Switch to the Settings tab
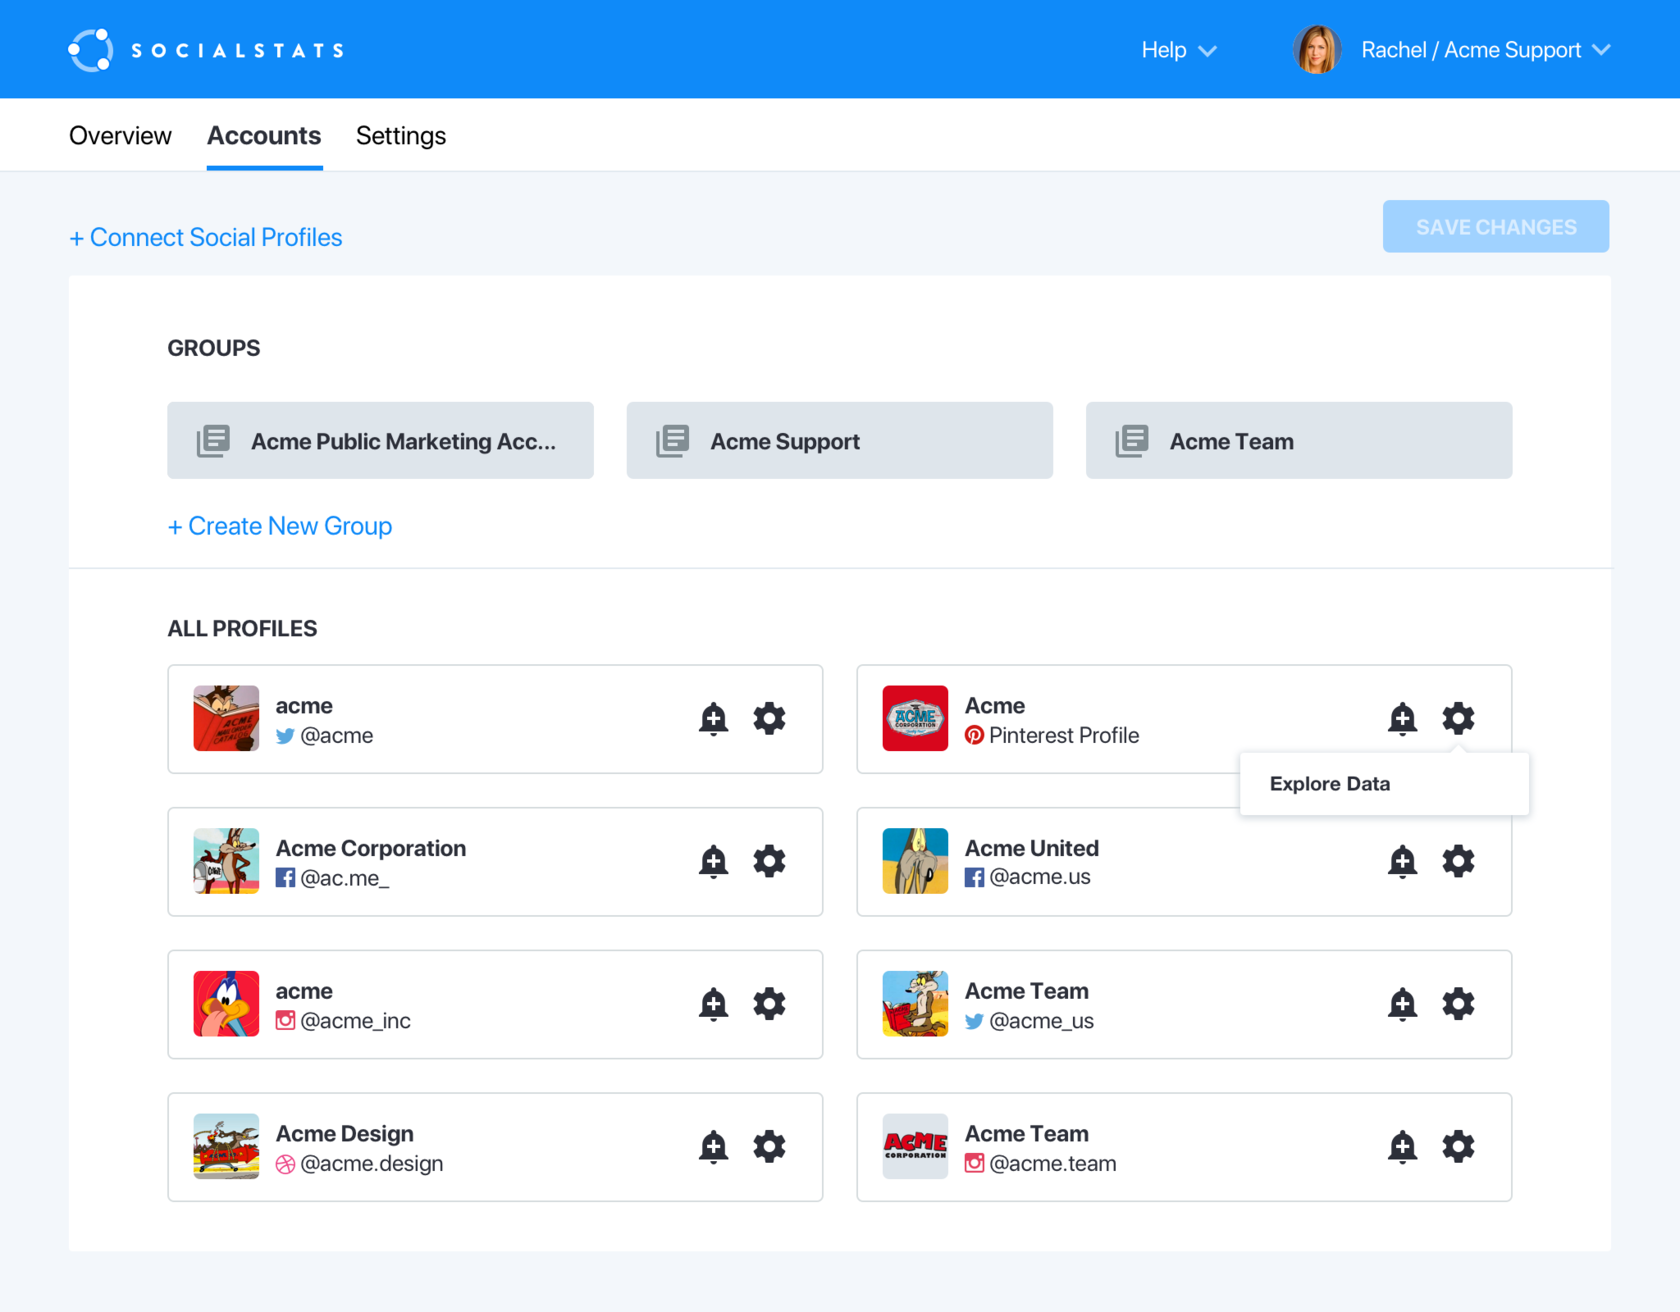This screenshot has height=1312, width=1680. coord(400,136)
